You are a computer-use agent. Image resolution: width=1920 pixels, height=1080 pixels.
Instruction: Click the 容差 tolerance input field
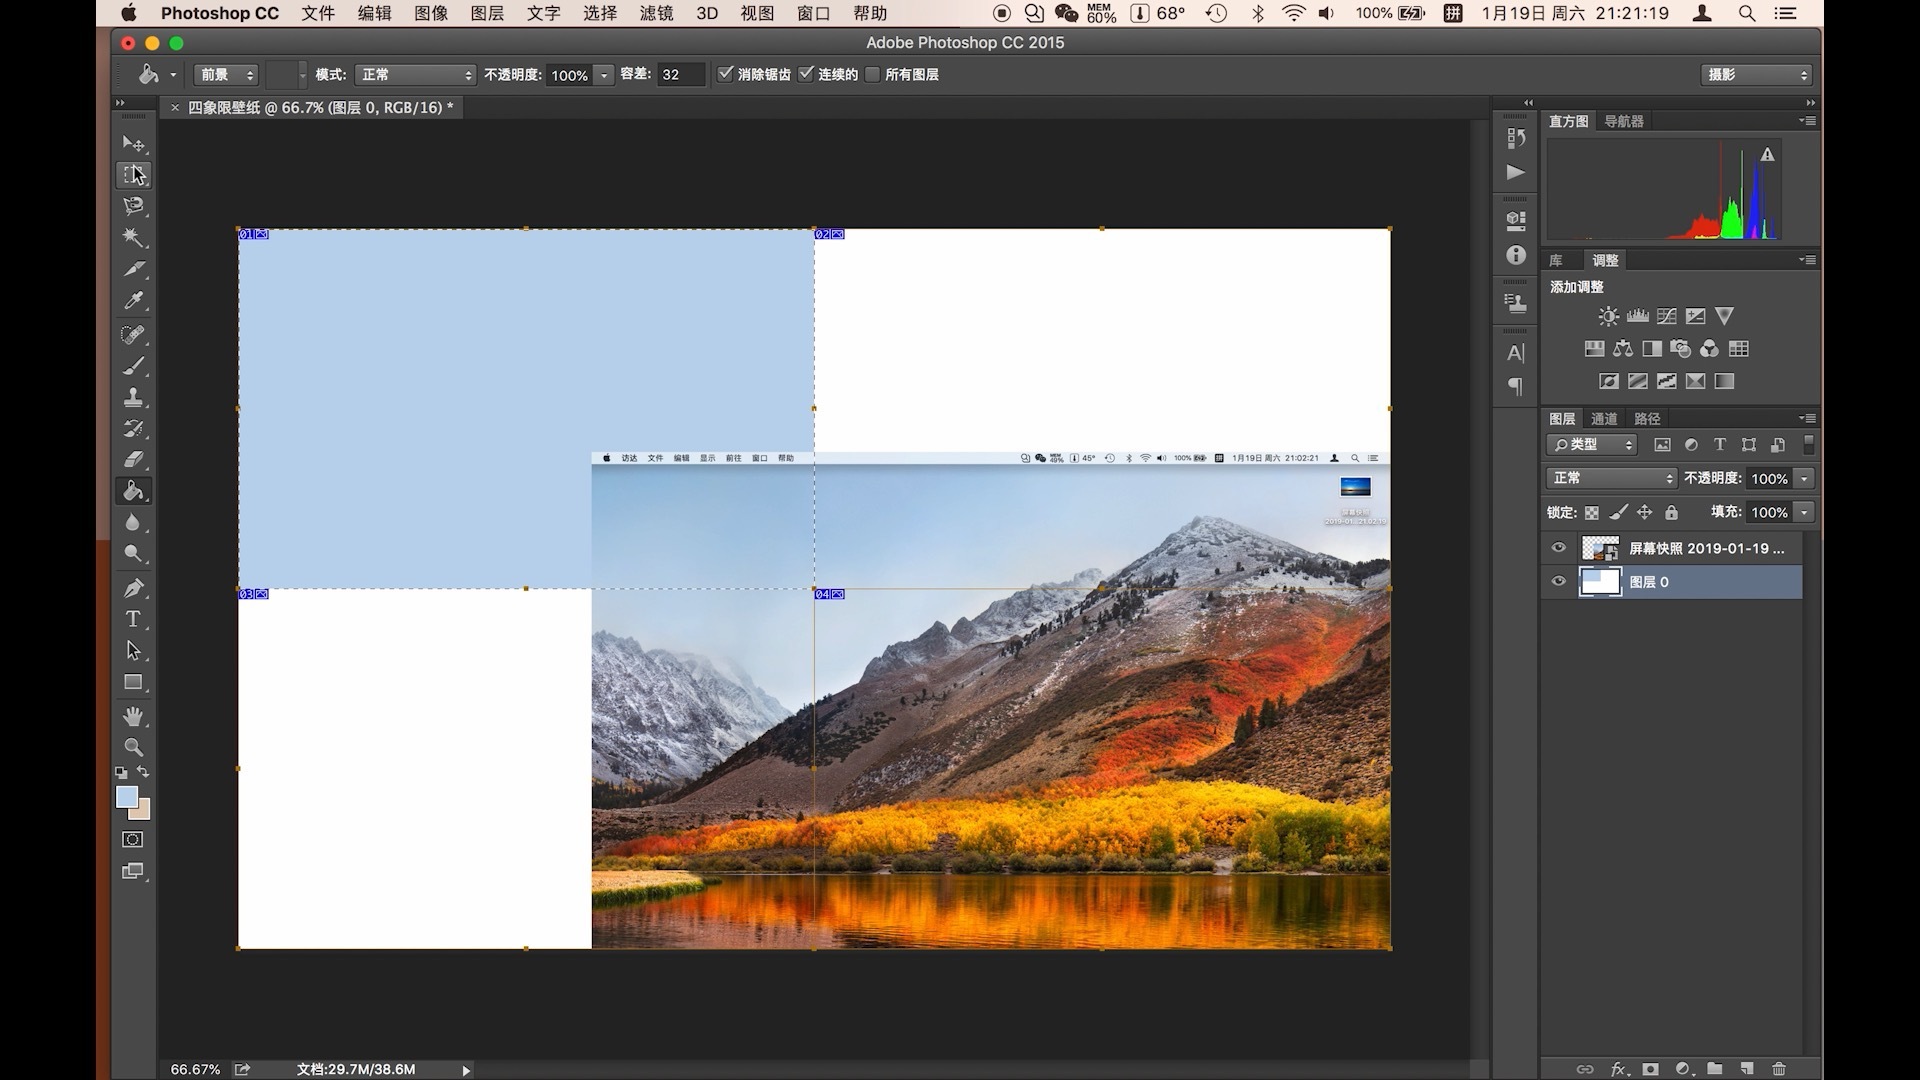point(680,75)
